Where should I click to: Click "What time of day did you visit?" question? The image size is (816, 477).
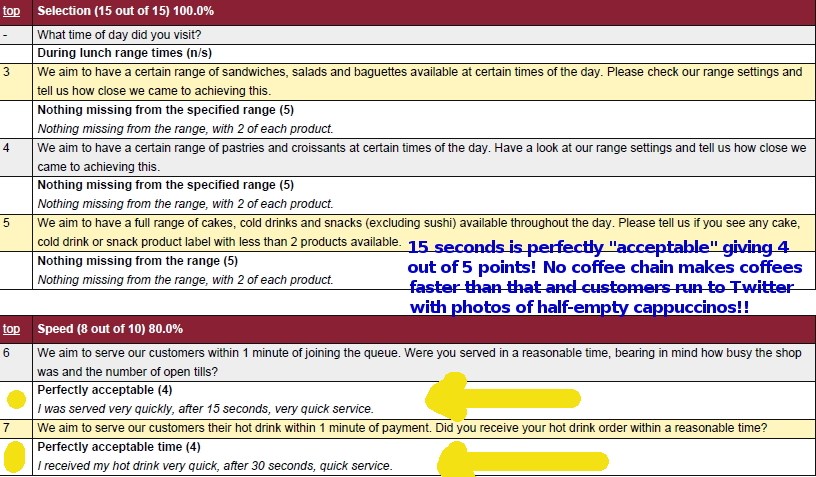pos(120,34)
